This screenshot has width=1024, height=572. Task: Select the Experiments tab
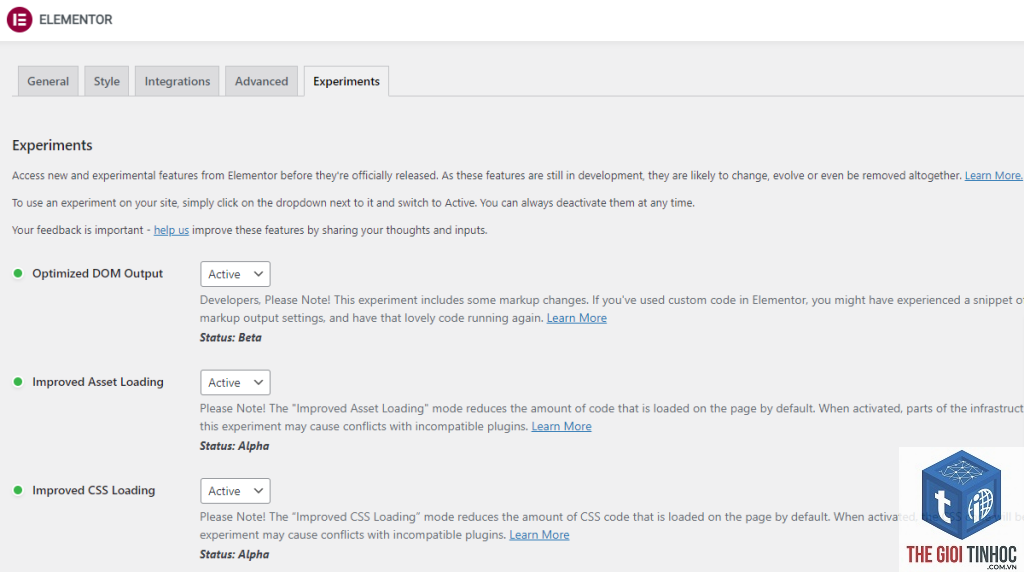click(x=346, y=81)
